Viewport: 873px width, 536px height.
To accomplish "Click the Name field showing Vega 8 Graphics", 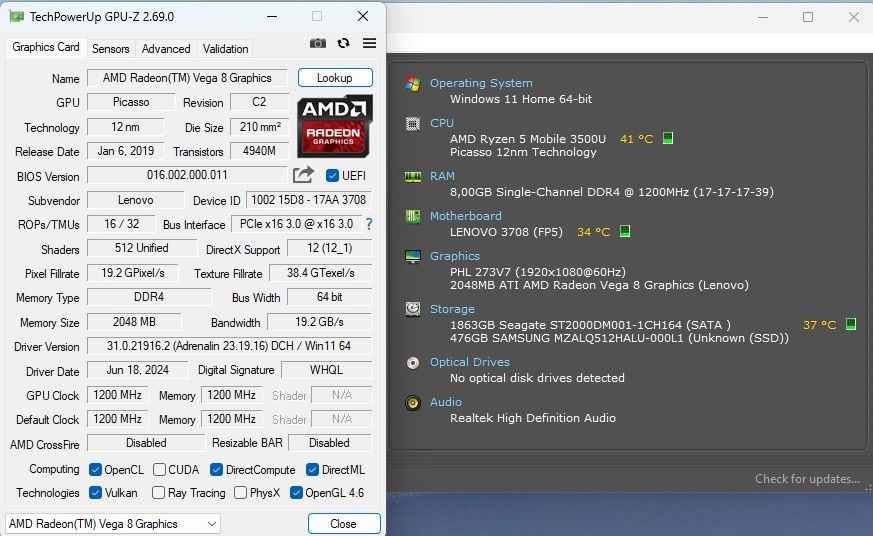I will point(187,78).
